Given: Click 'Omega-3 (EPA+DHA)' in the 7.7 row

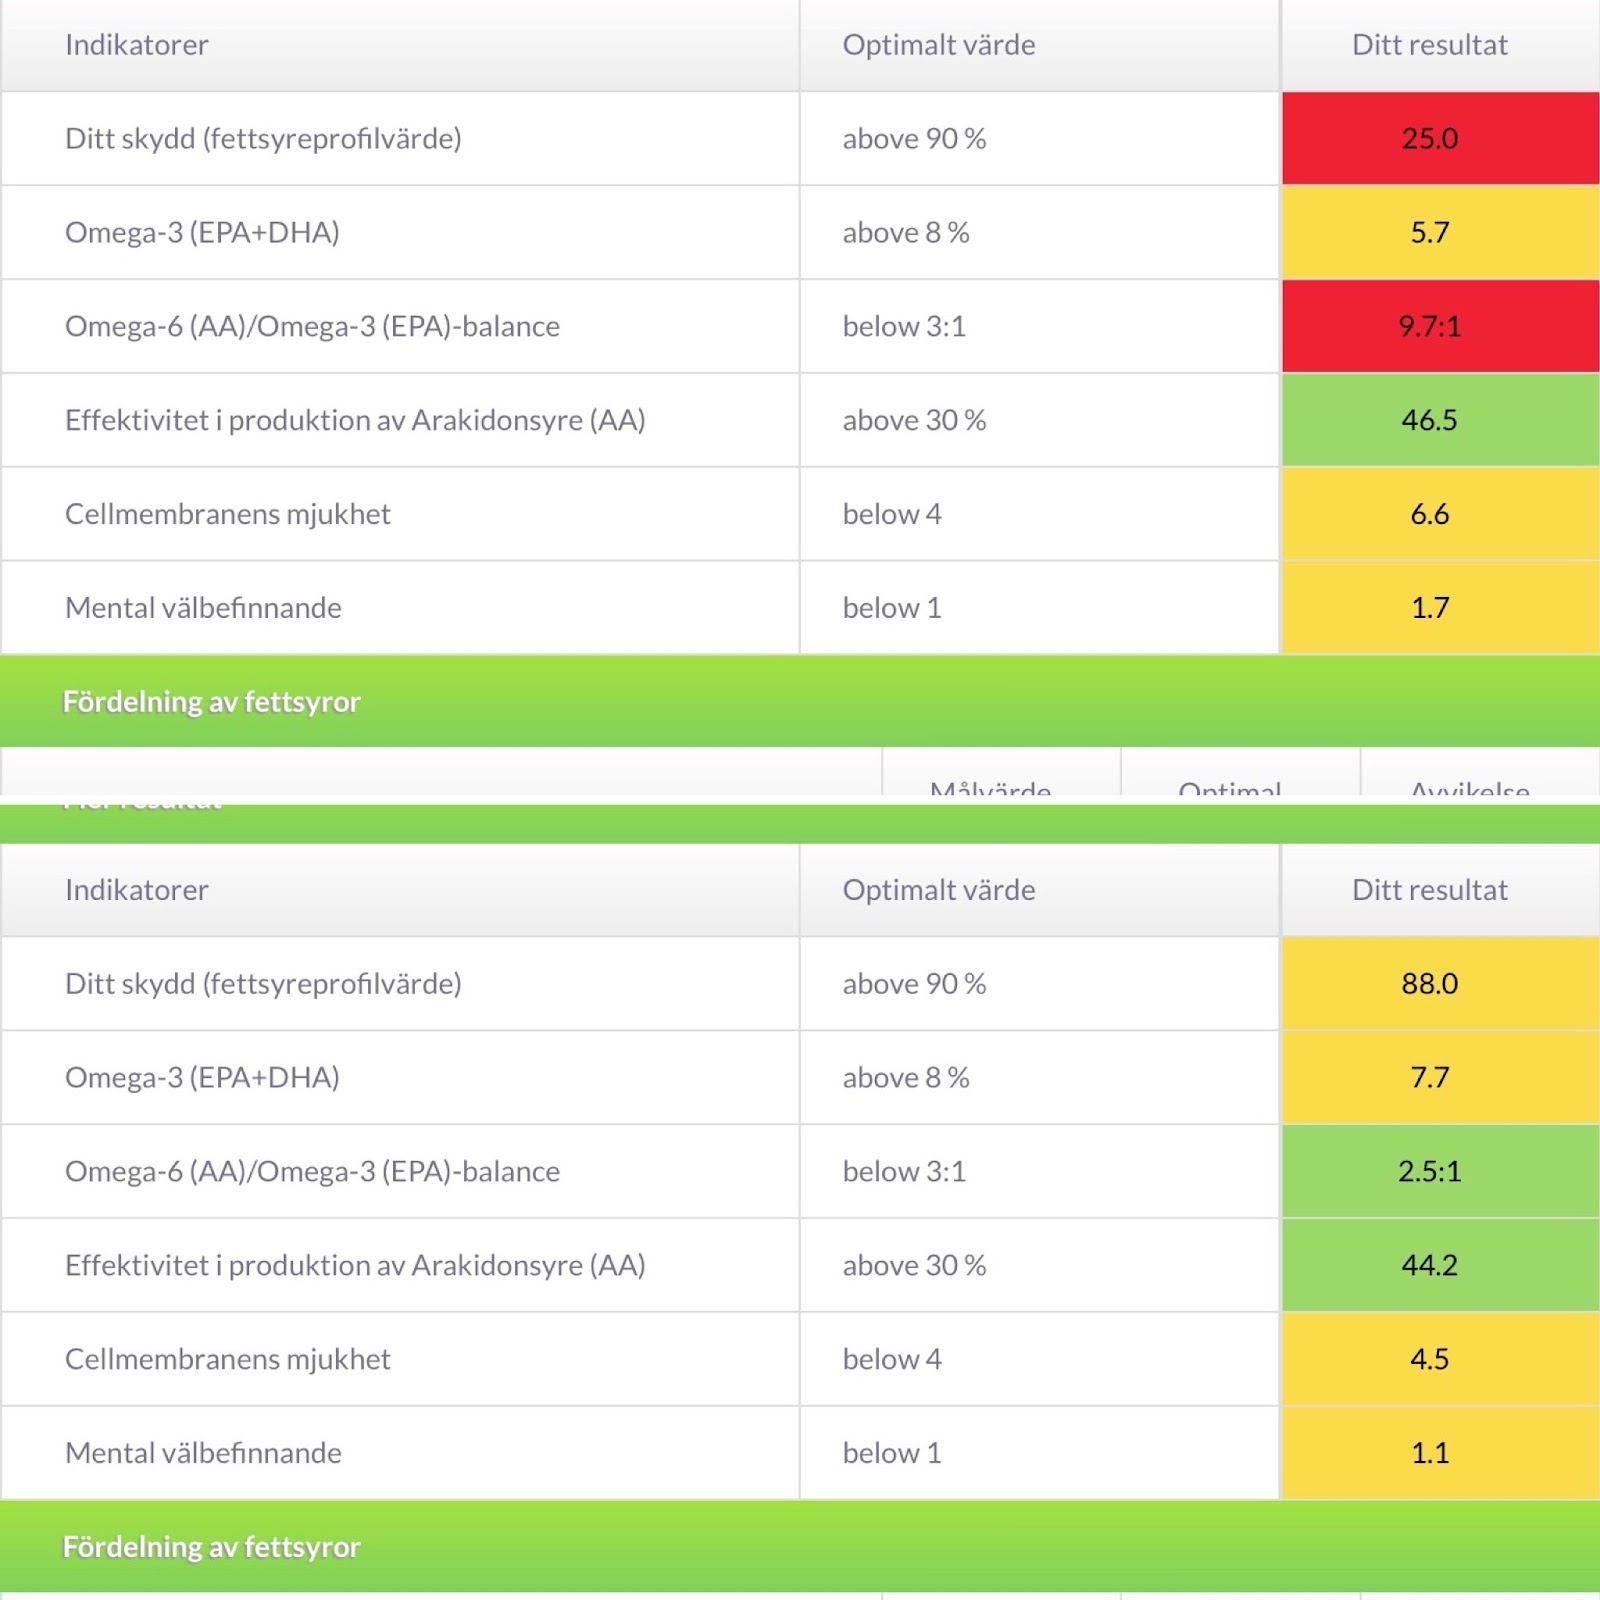Looking at the screenshot, I should click(x=202, y=1078).
